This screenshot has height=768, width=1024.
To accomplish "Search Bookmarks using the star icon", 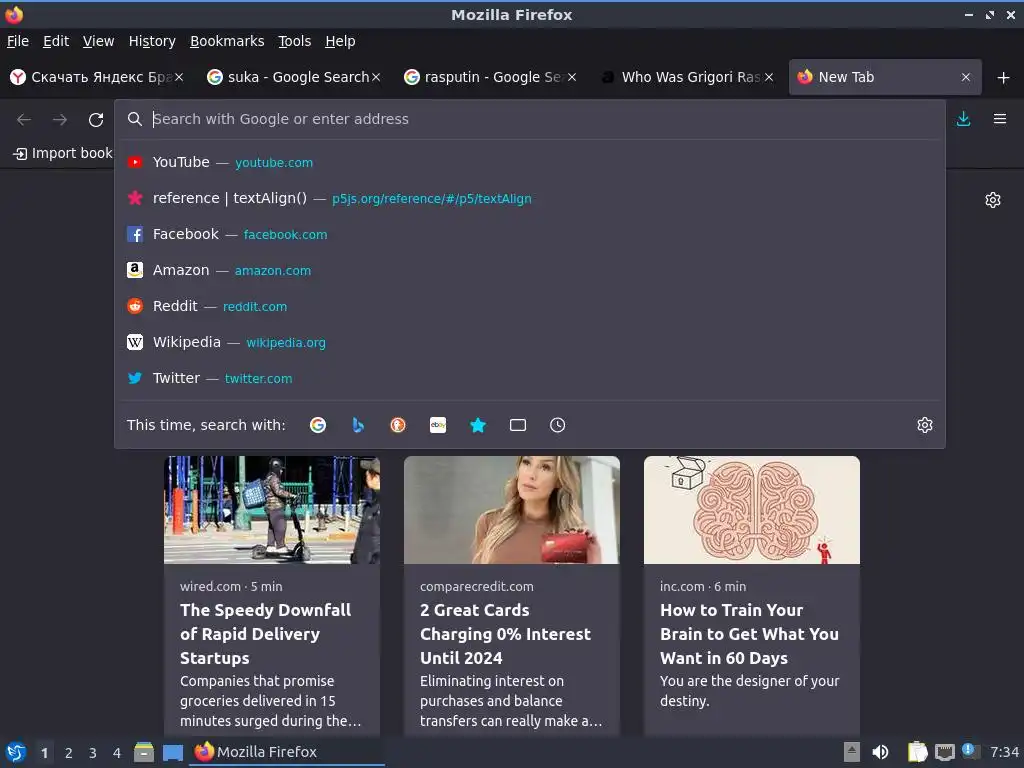I will (x=478, y=425).
